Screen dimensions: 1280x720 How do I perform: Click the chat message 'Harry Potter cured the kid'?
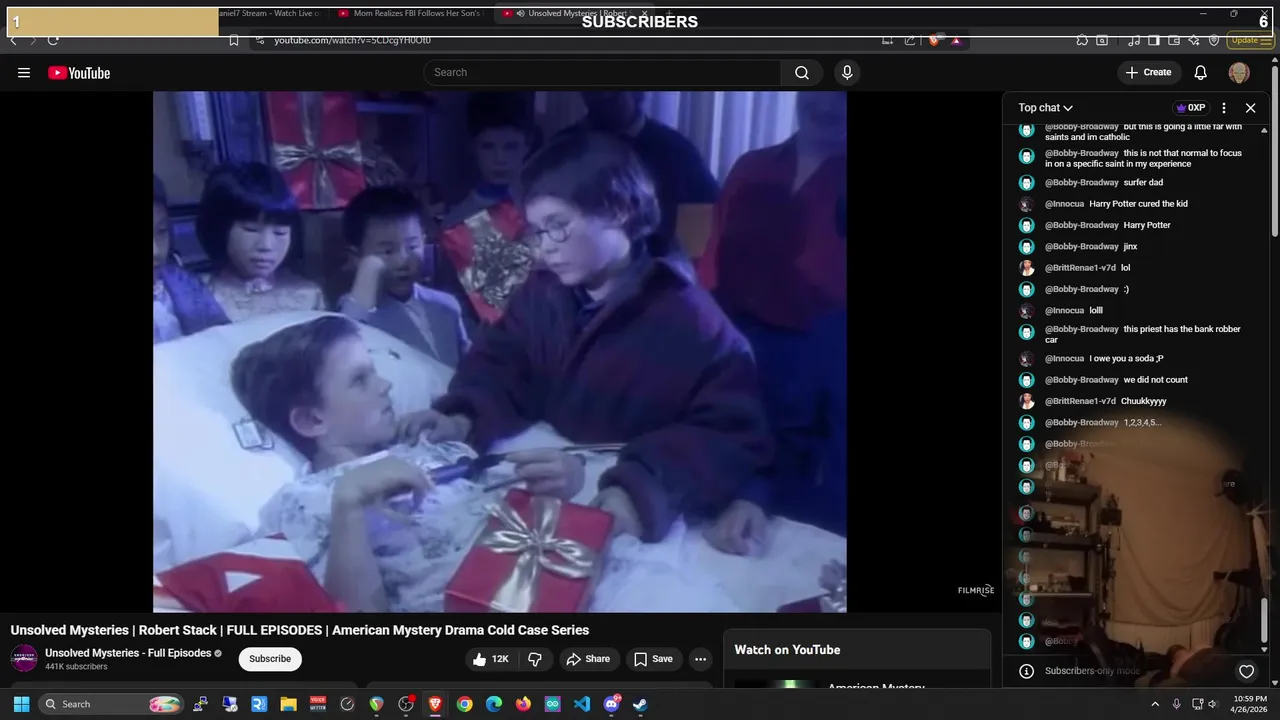tap(1138, 204)
